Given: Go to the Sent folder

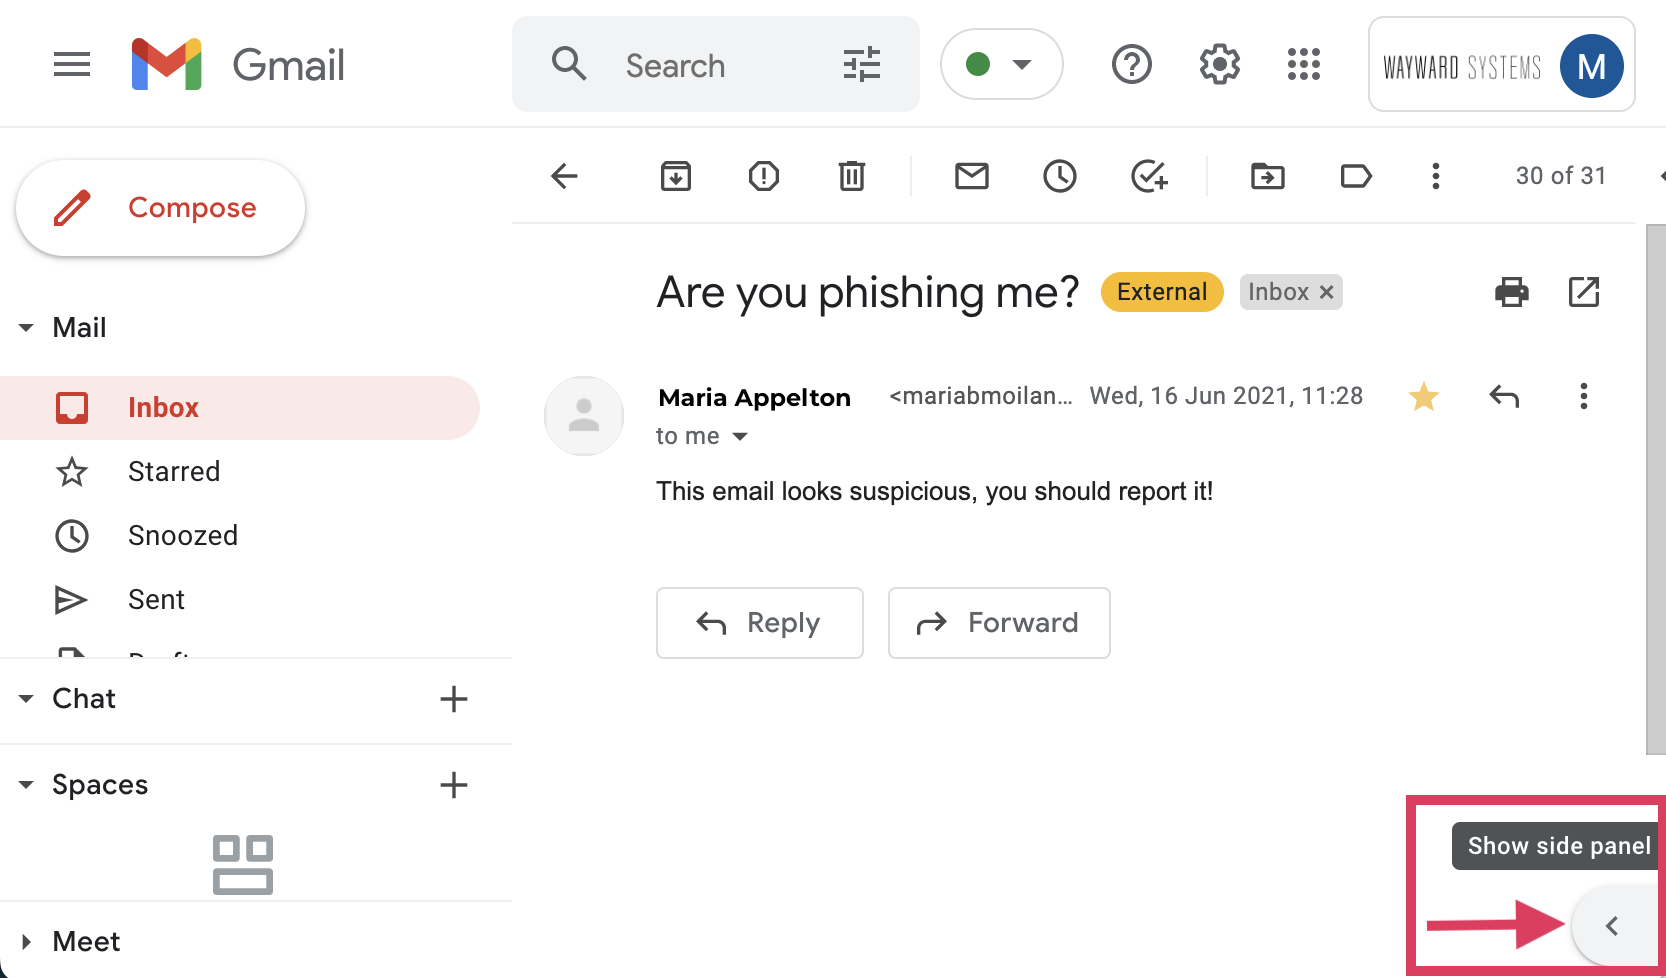Looking at the screenshot, I should coord(156,600).
